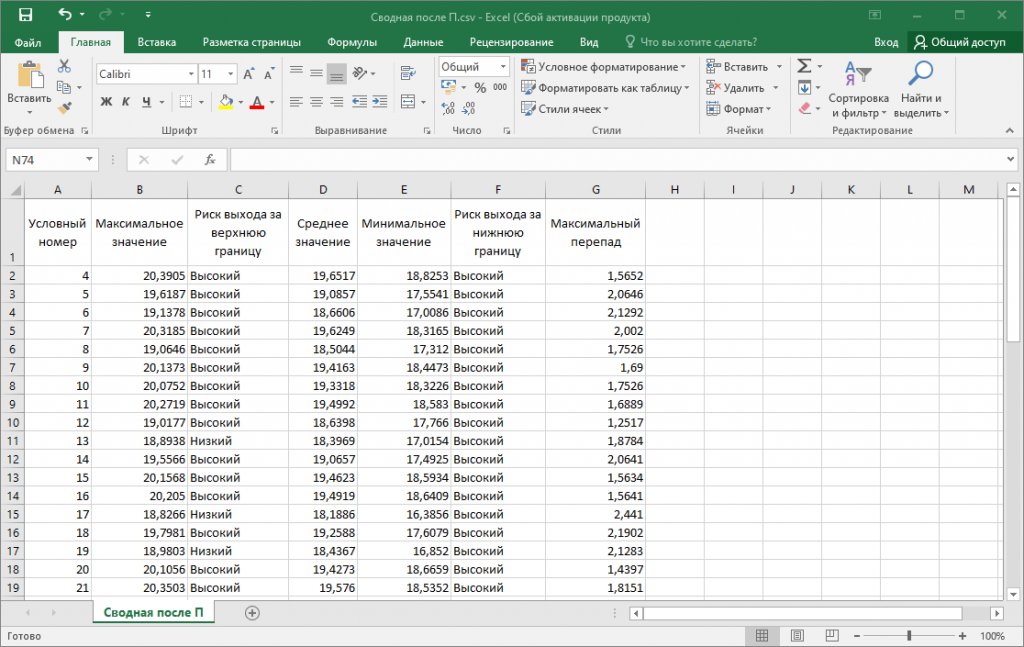Open the Insert Function fx dialog
1024x647 pixels.
click(x=210, y=160)
